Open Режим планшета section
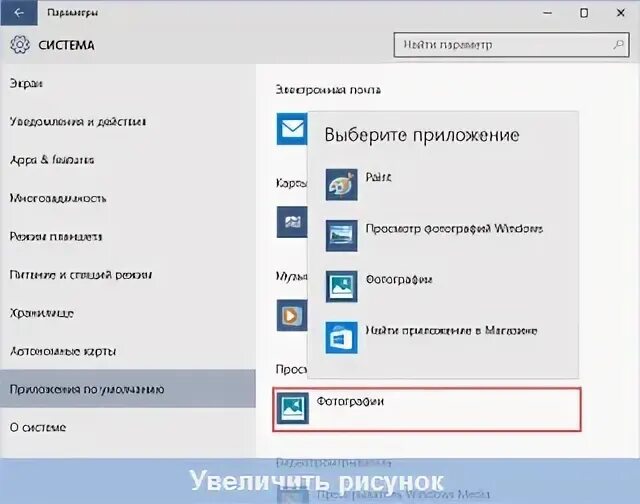 128,236
